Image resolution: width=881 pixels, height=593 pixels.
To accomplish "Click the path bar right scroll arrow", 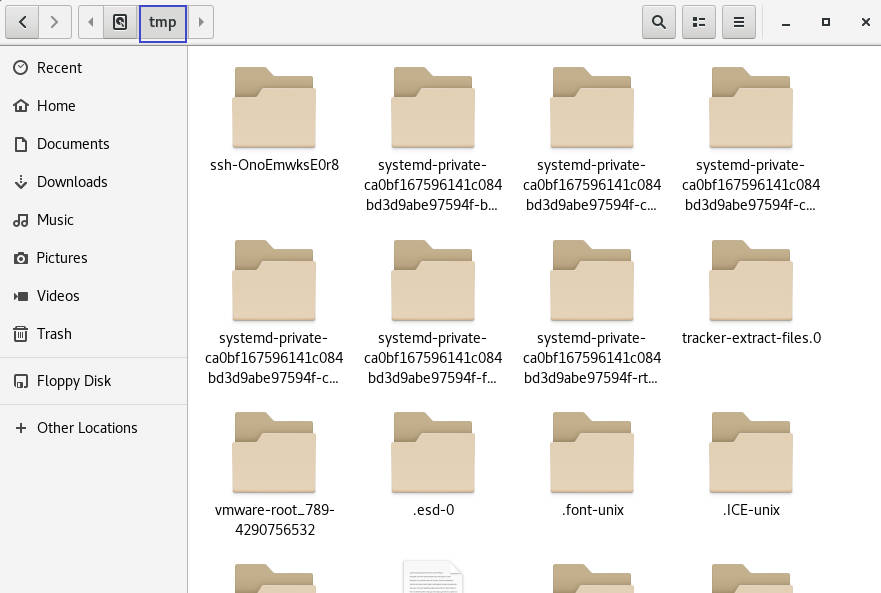I will (x=201, y=22).
